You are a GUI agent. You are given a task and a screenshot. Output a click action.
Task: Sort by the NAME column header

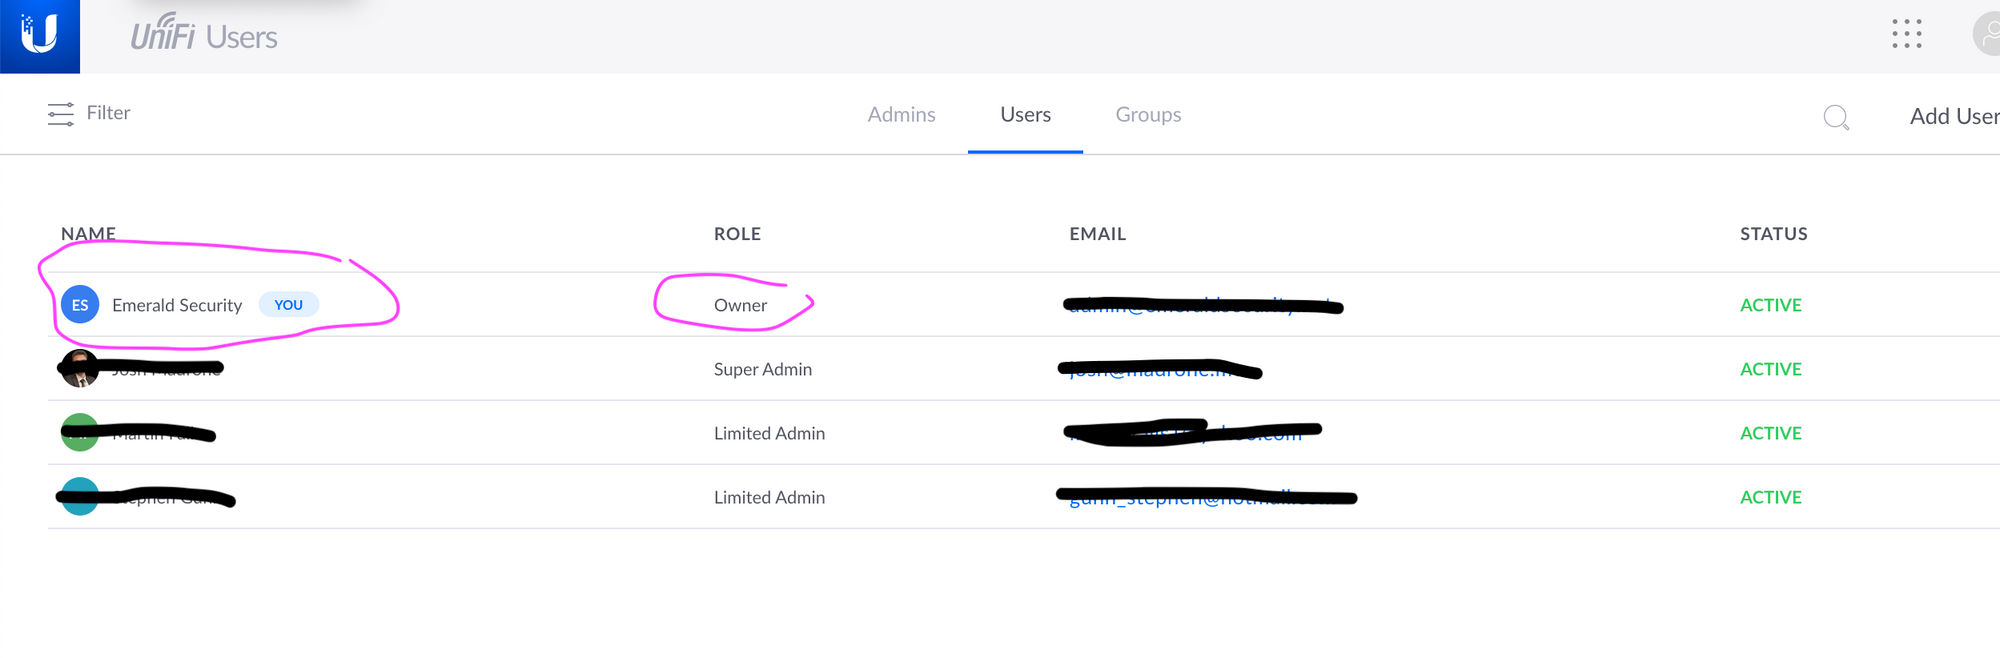click(x=88, y=233)
